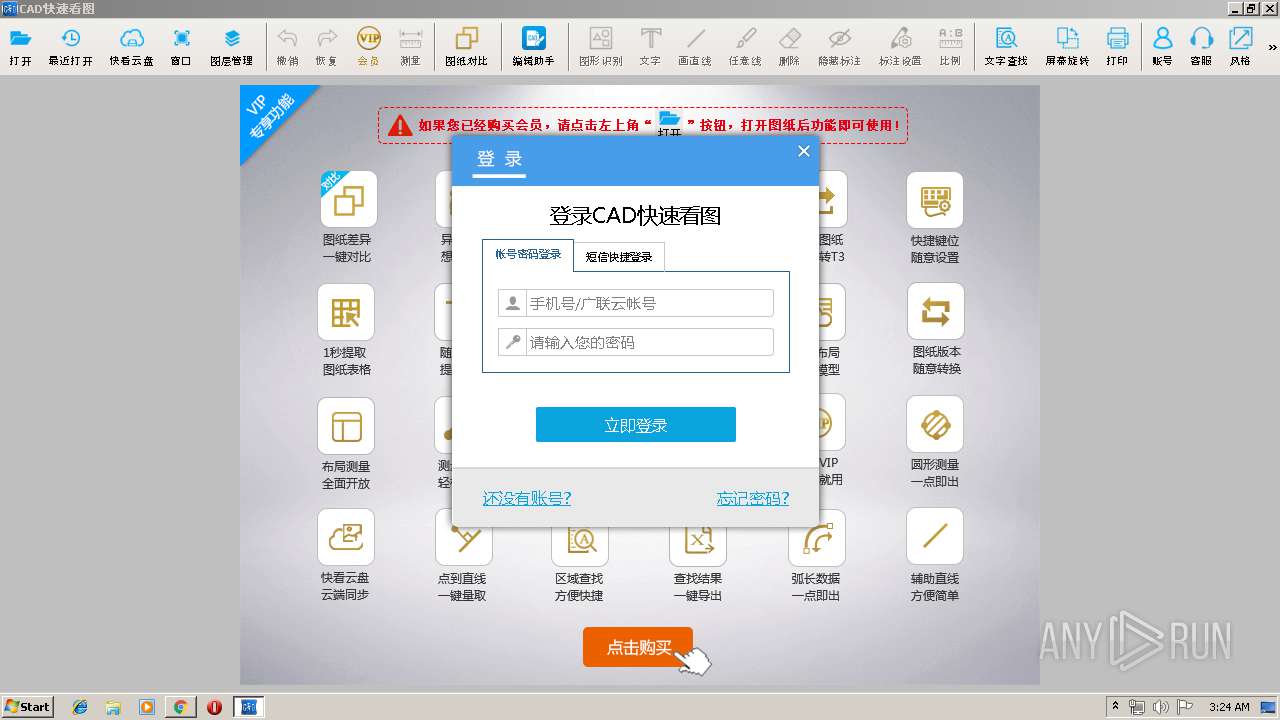The image size is (1280, 720).
Task: Click the 撤销 undo arrow
Action: coord(287,47)
